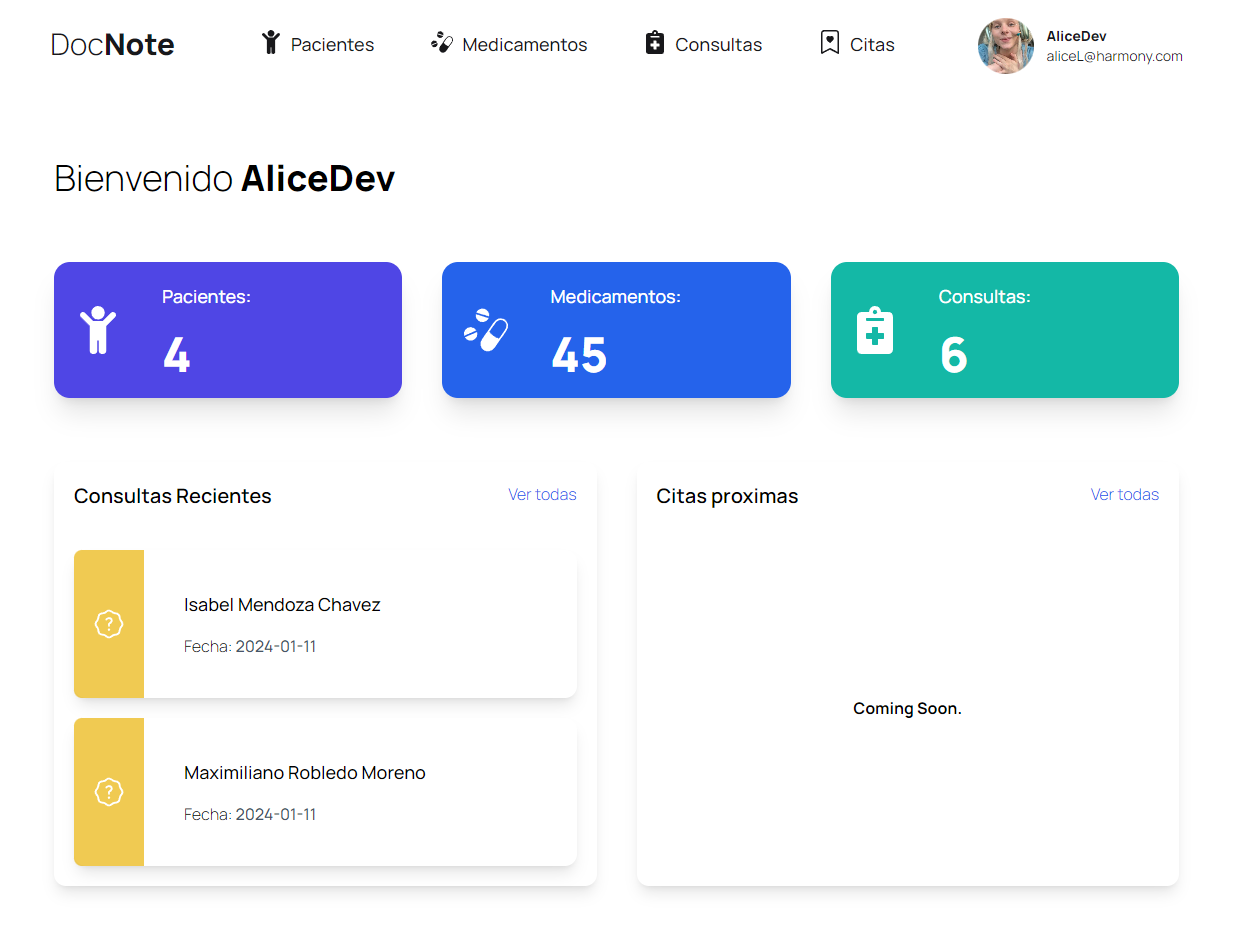This screenshot has width=1233, height=935.
Task: Click the clipboard icon in green Consultas card
Action: (x=875, y=330)
